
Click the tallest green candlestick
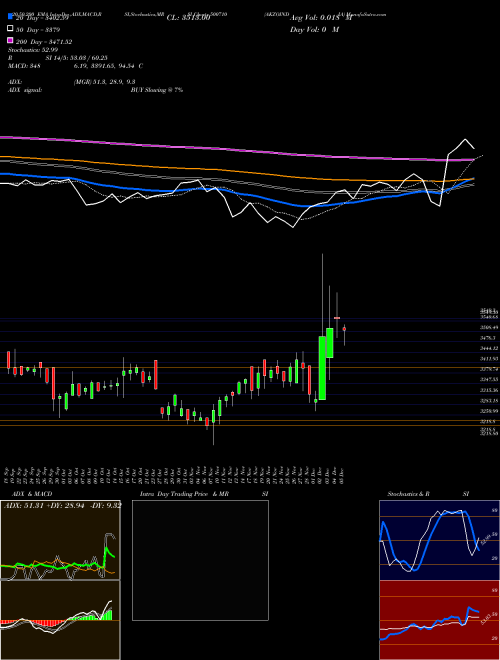coord(322,368)
